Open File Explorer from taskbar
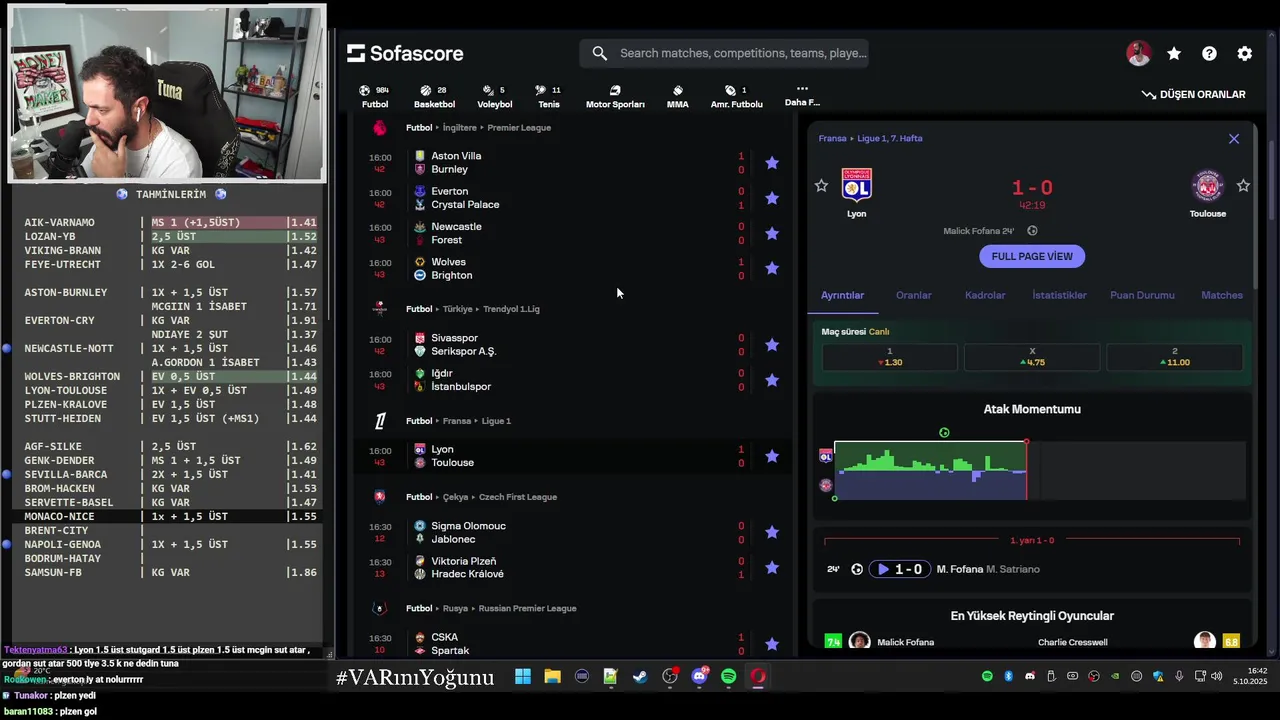This screenshot has width=1280, height=720. [x=552, y=677]
